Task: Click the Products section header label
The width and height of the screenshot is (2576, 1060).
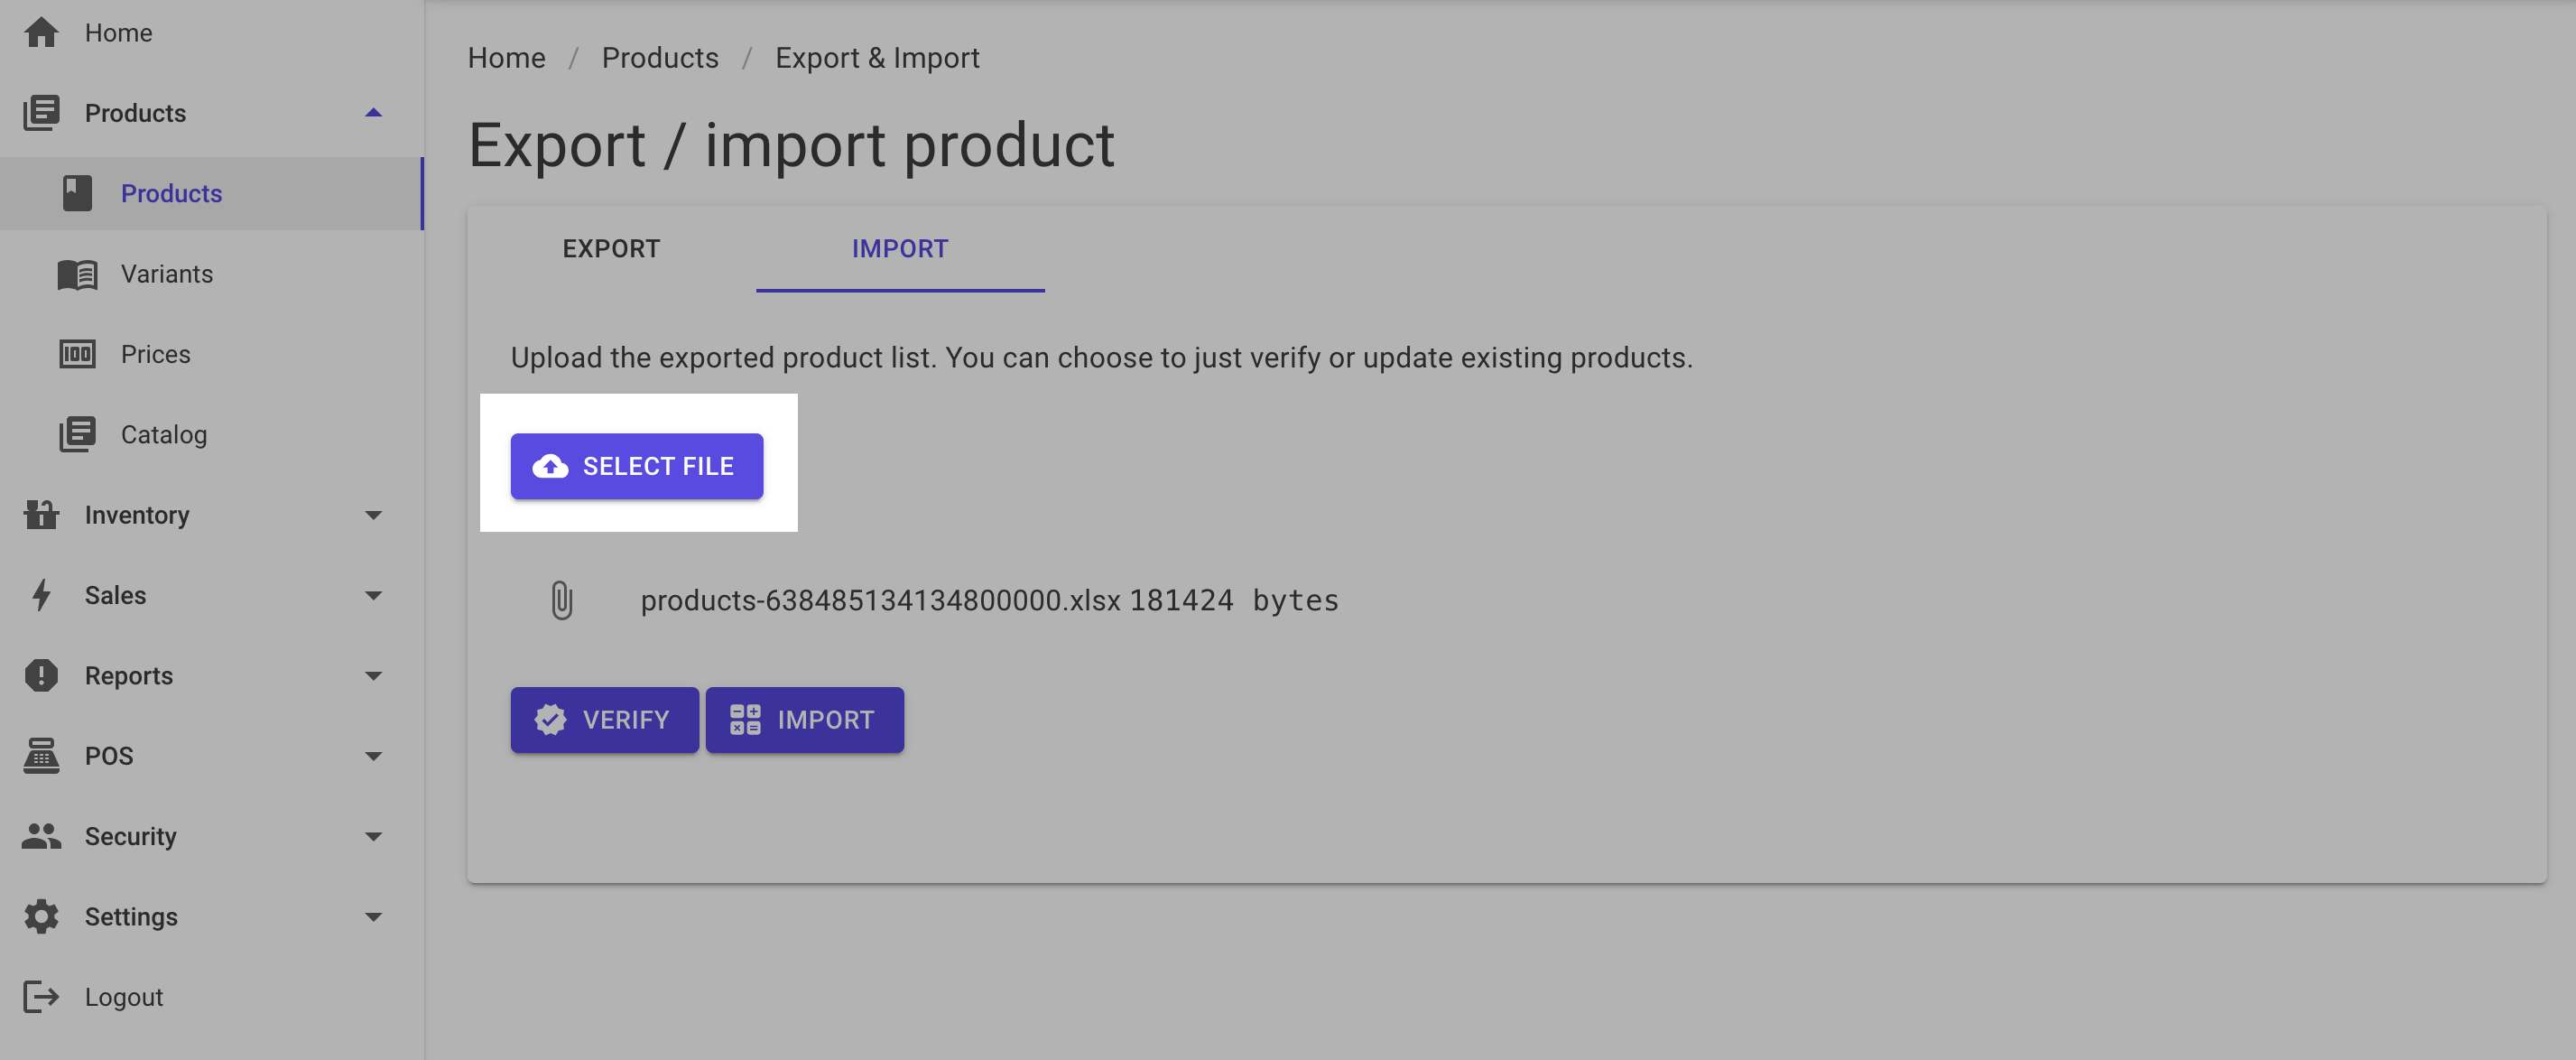Action: 135,113
